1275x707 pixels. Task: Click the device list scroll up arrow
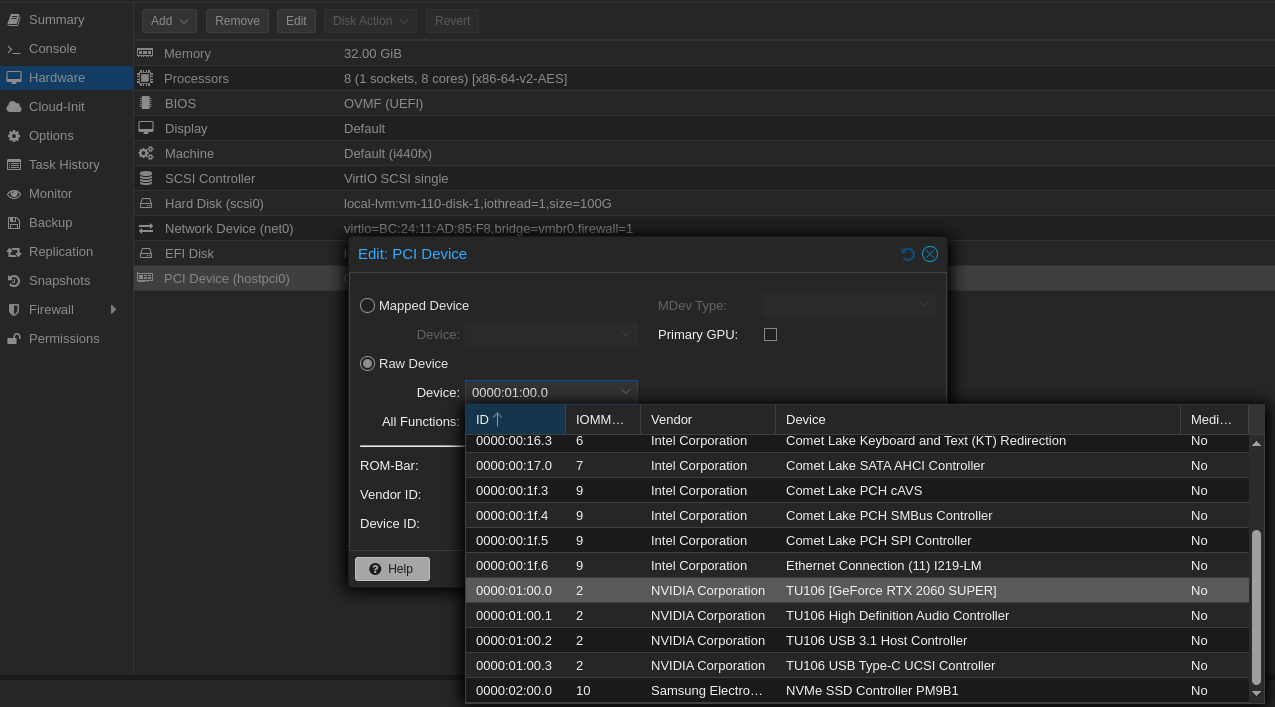click(x=1257, y=443)
